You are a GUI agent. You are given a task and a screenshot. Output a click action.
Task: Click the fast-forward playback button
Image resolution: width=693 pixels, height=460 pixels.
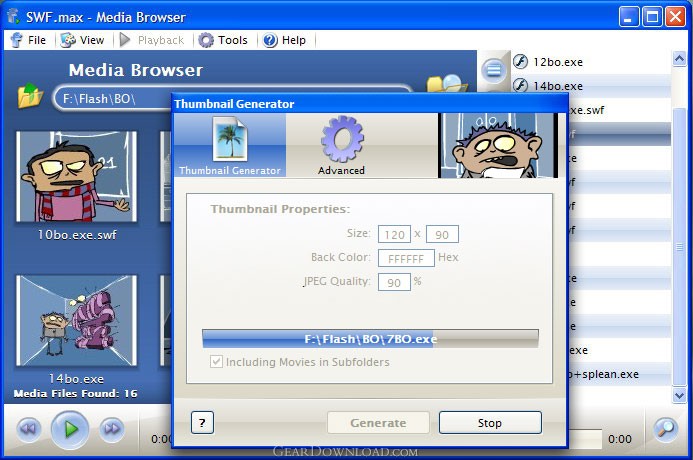(x=111, y=429)
